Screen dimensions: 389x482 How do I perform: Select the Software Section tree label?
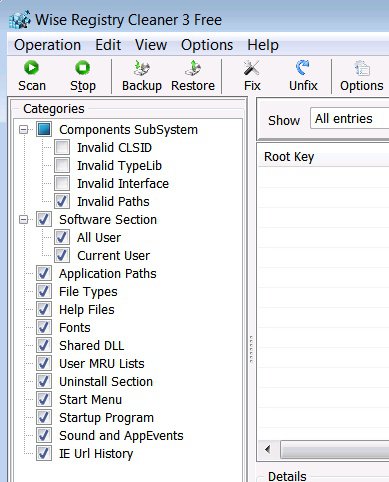108,219
